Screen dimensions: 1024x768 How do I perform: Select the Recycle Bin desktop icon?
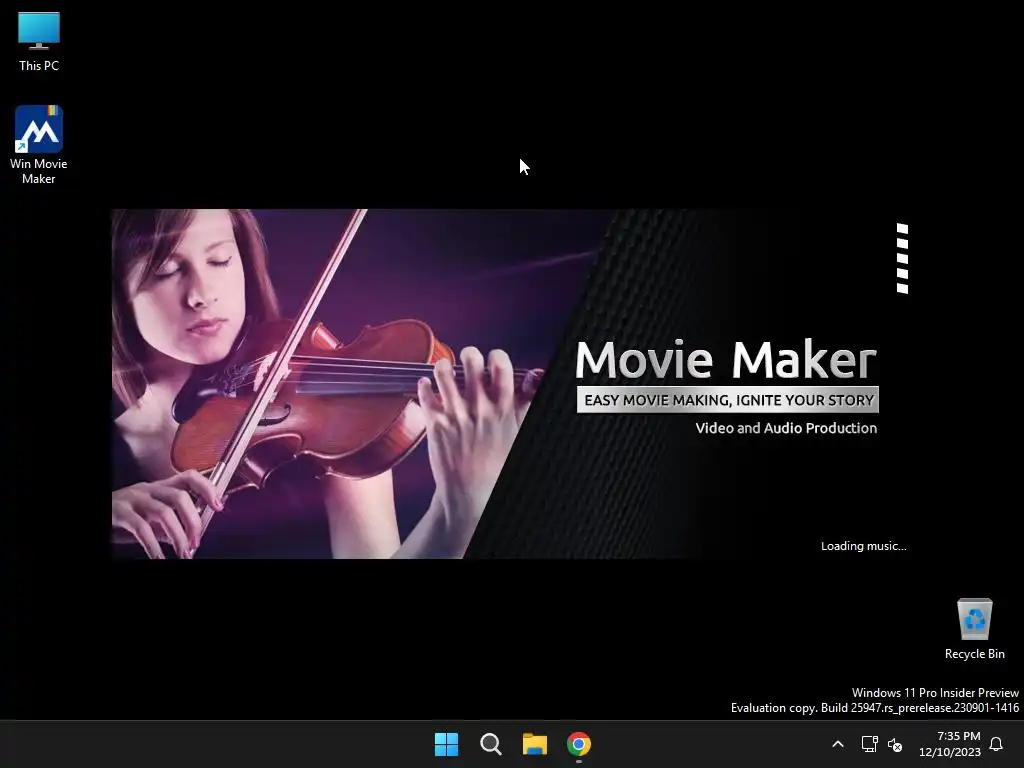point(974,629)
